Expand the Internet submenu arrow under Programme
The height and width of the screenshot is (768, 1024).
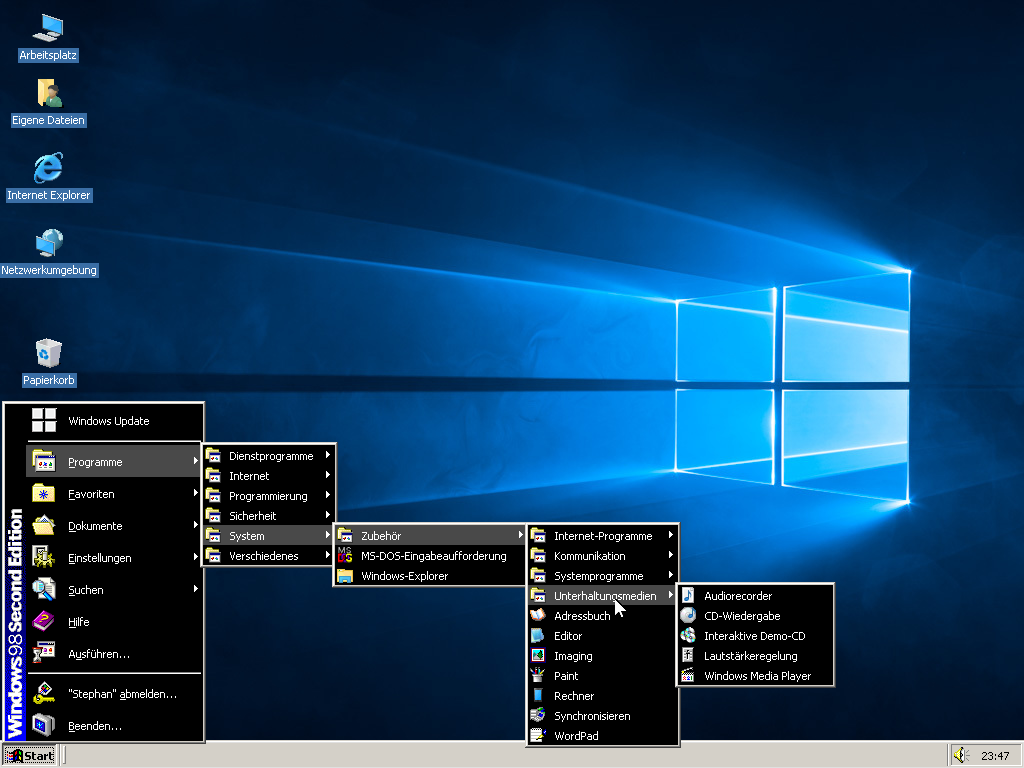pyautogui.click(x=328, y=475)
